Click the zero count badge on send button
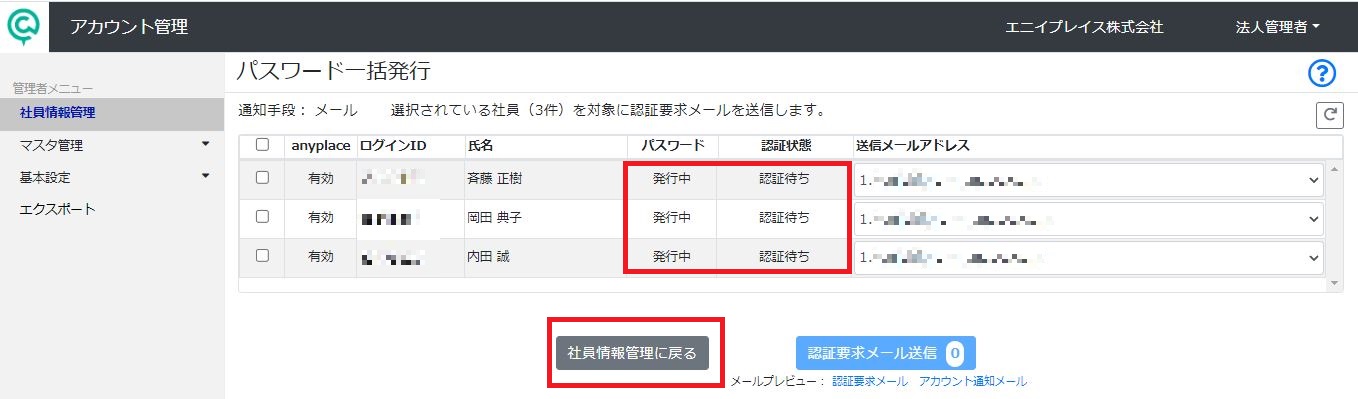 coord(954,353)
